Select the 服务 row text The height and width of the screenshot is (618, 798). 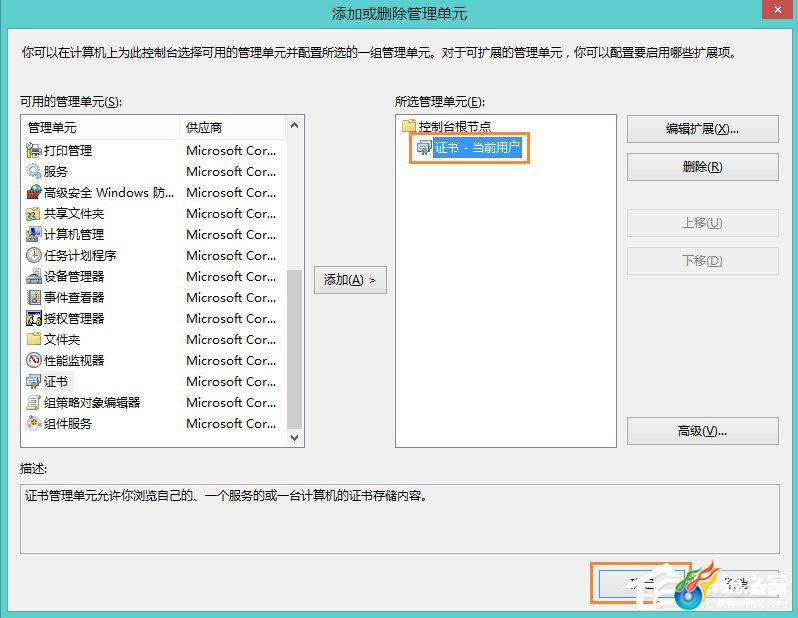point(55,171)
